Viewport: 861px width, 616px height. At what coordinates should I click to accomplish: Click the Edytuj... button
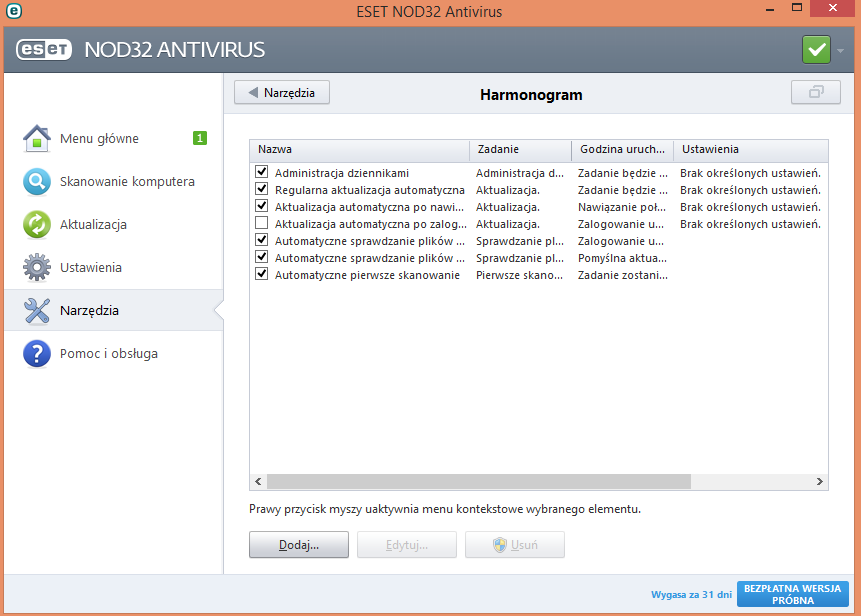(406, 545)
